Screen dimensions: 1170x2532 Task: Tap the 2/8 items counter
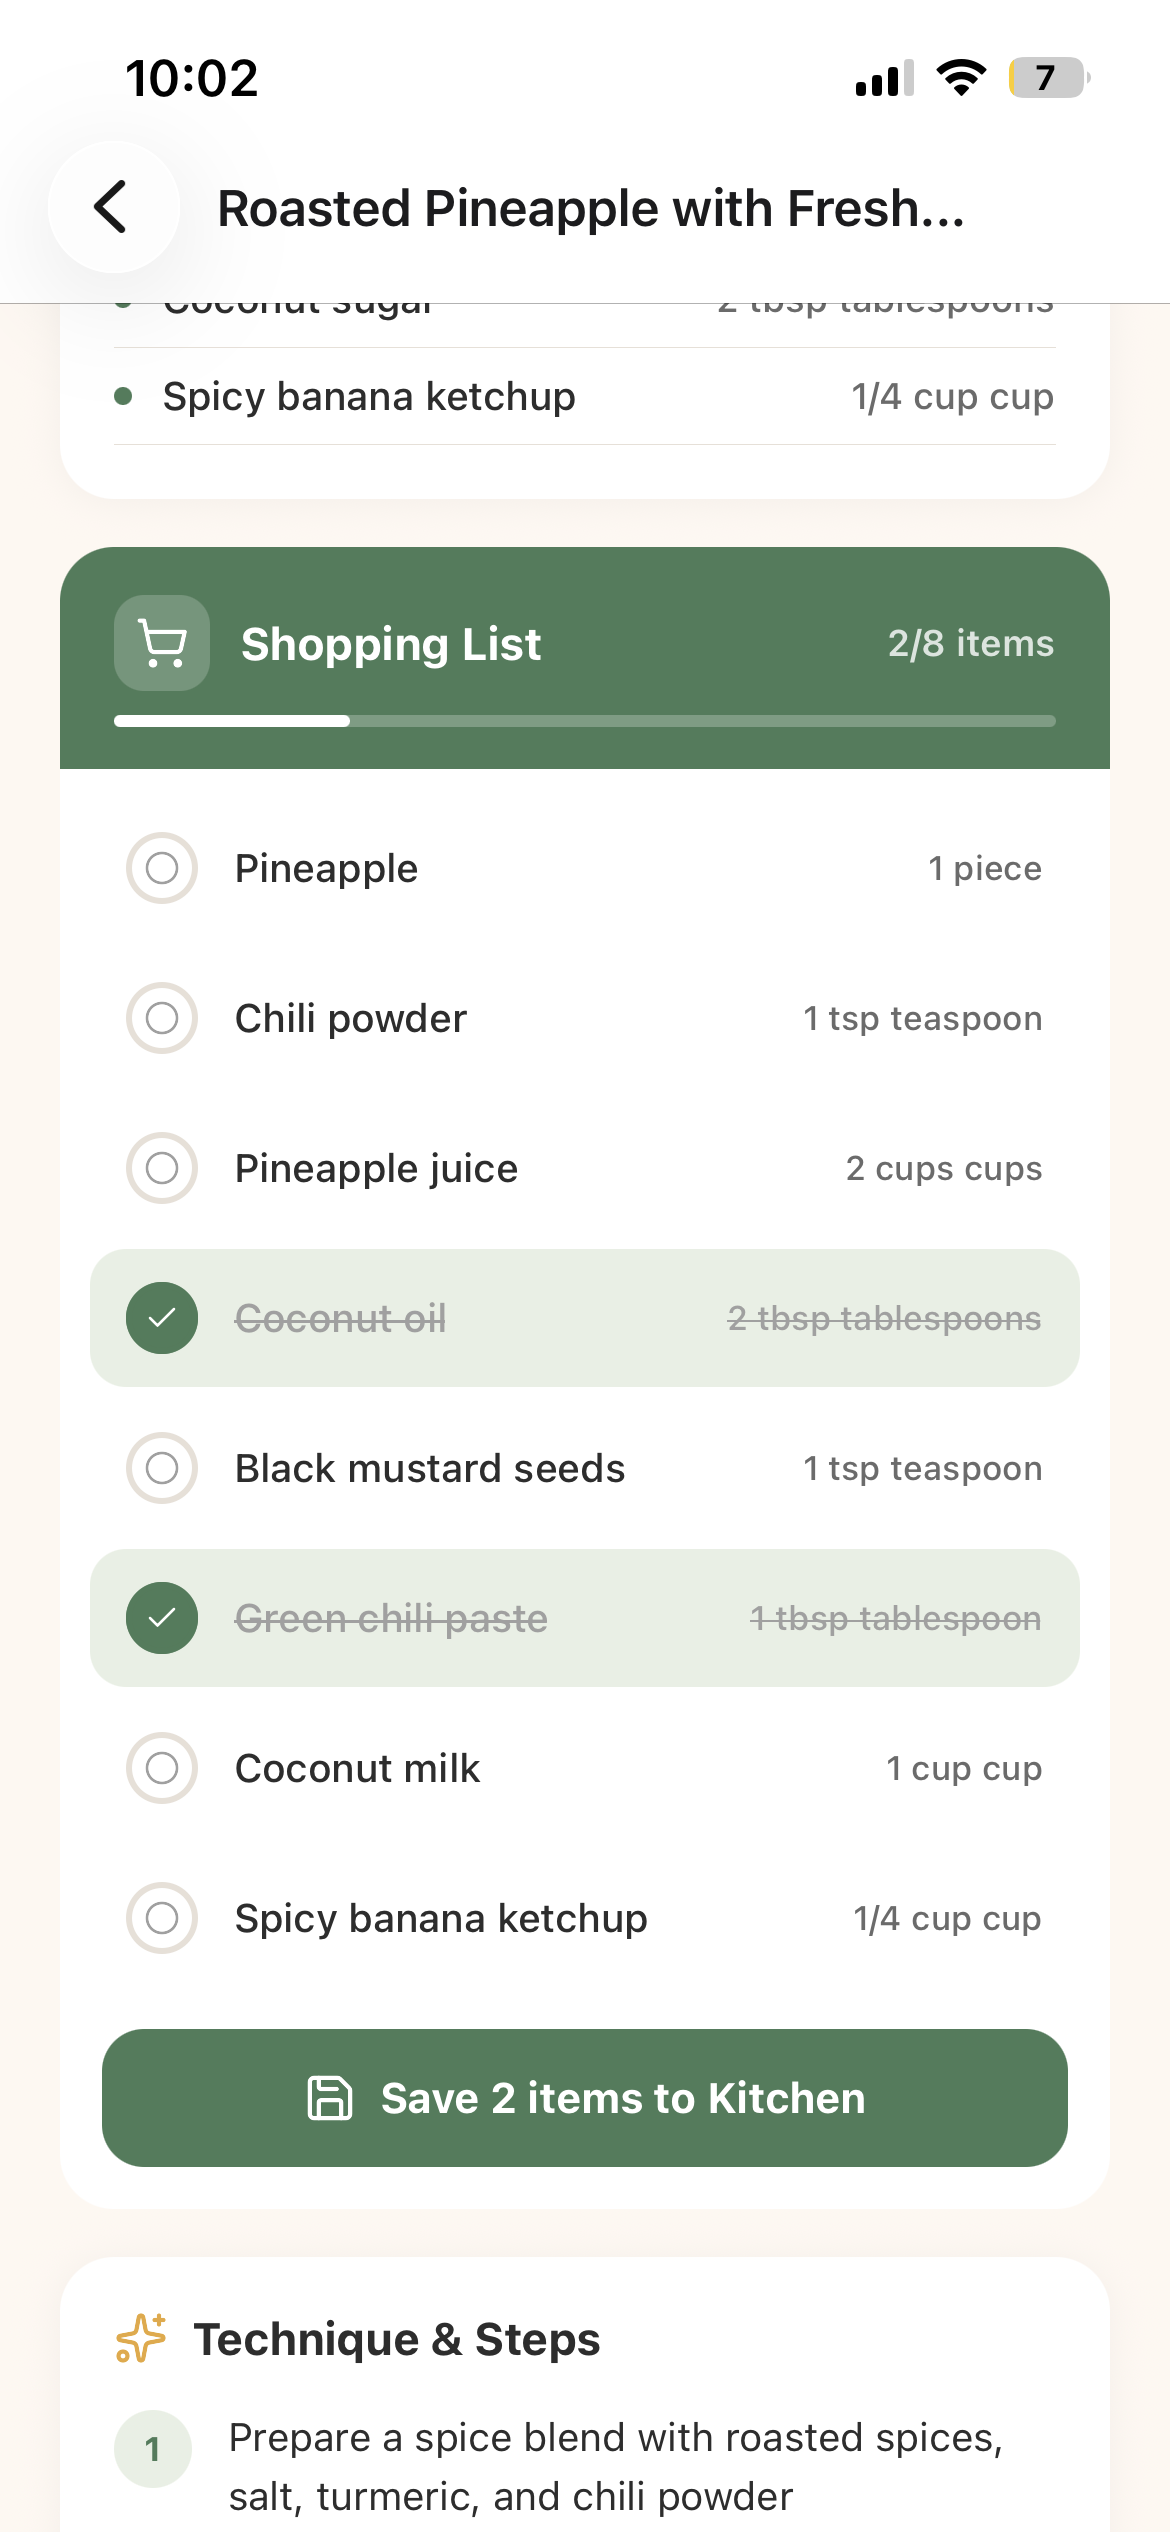[x=970, y=643]
